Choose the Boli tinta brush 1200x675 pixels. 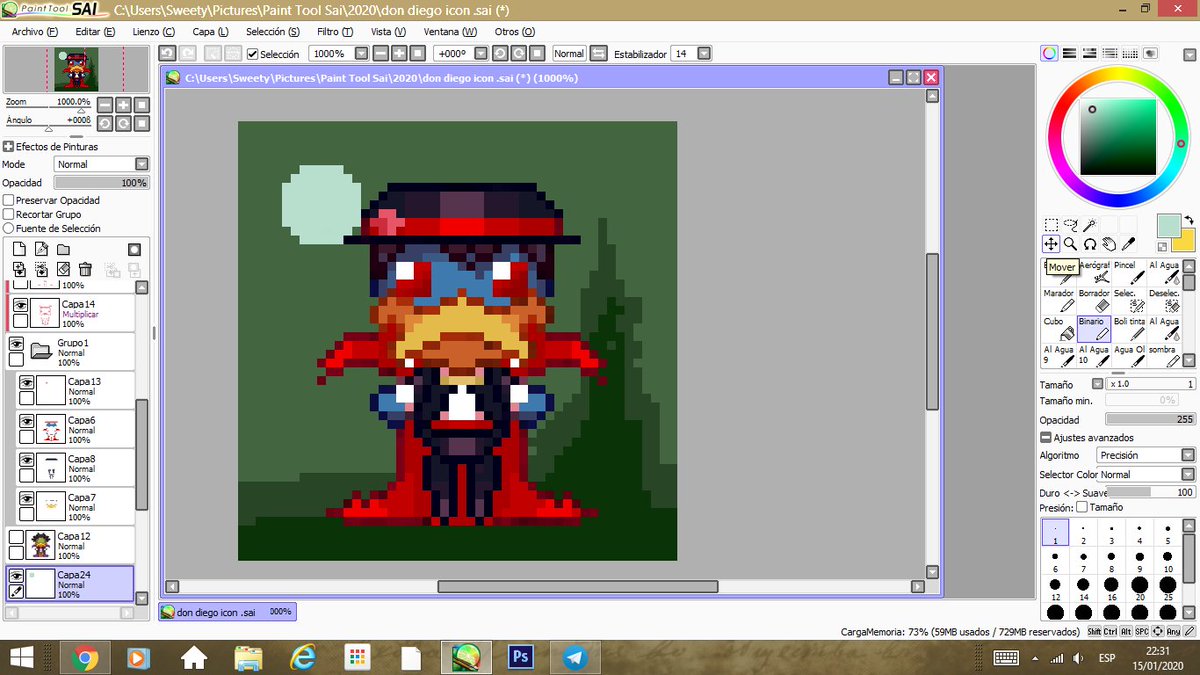point(1129,328)
